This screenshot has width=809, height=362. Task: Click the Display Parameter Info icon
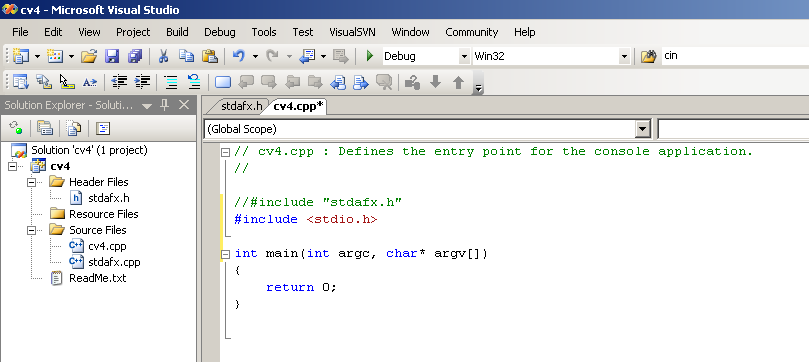[44, 82]
